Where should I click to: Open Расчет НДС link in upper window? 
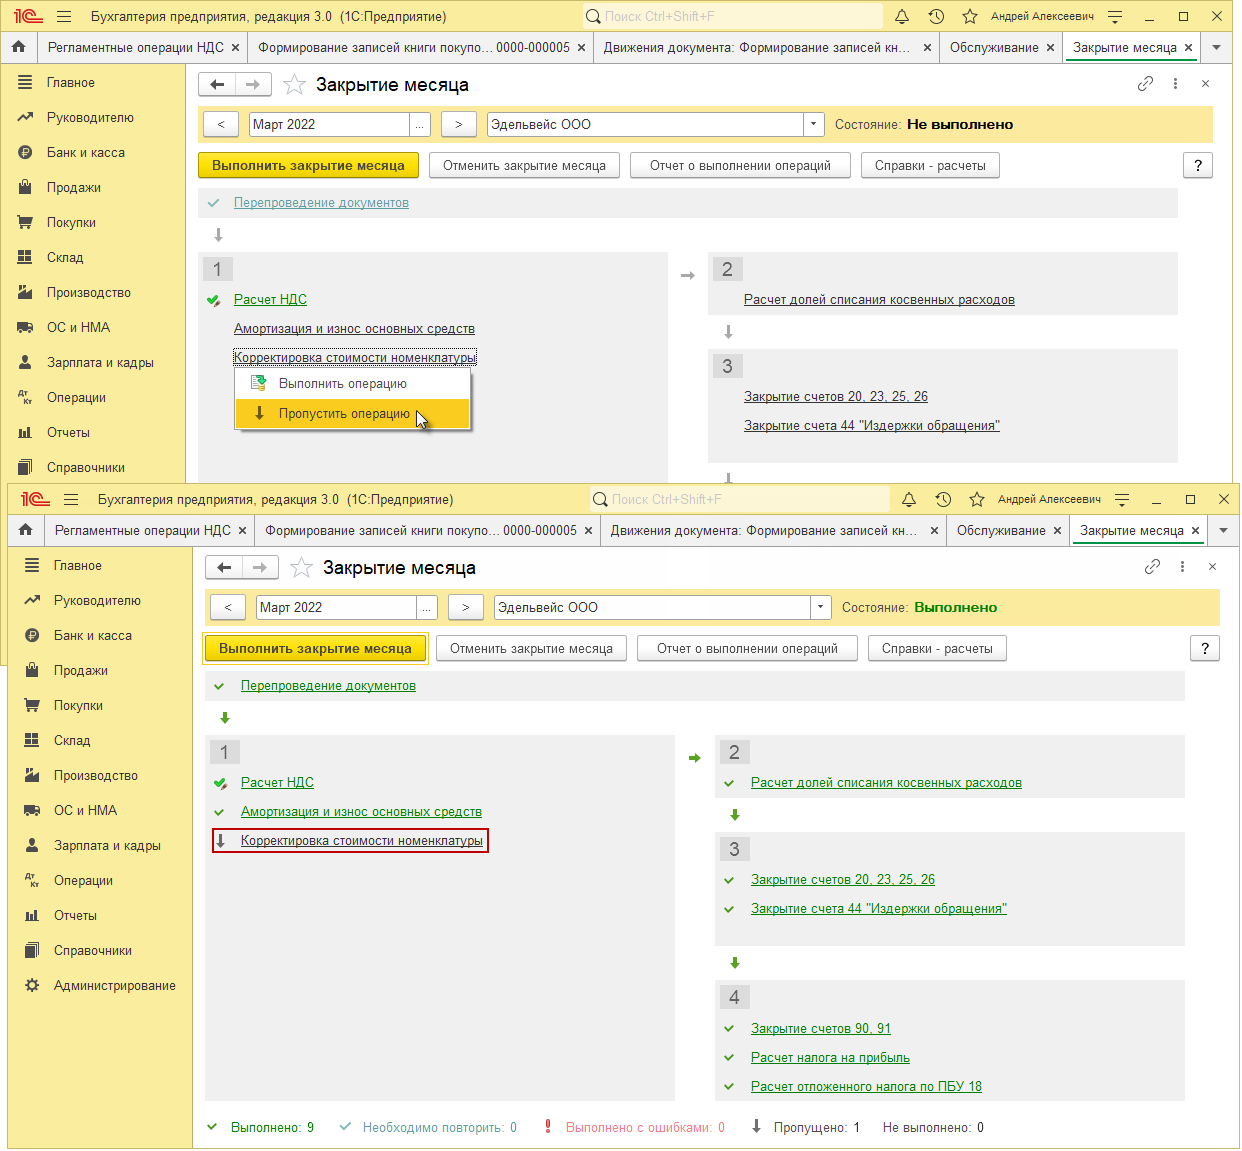tap(270, 299)
